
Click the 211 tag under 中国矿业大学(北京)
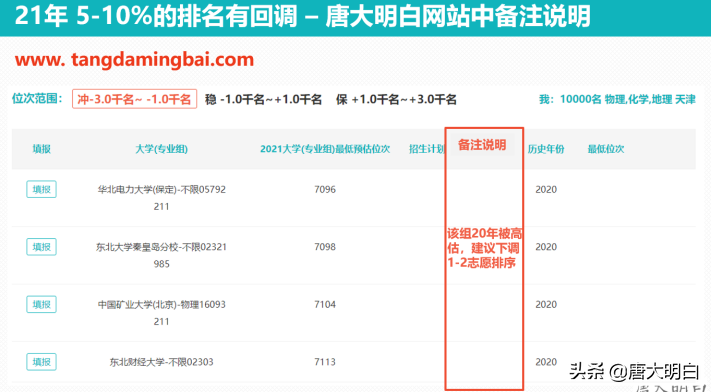point(161,322)
